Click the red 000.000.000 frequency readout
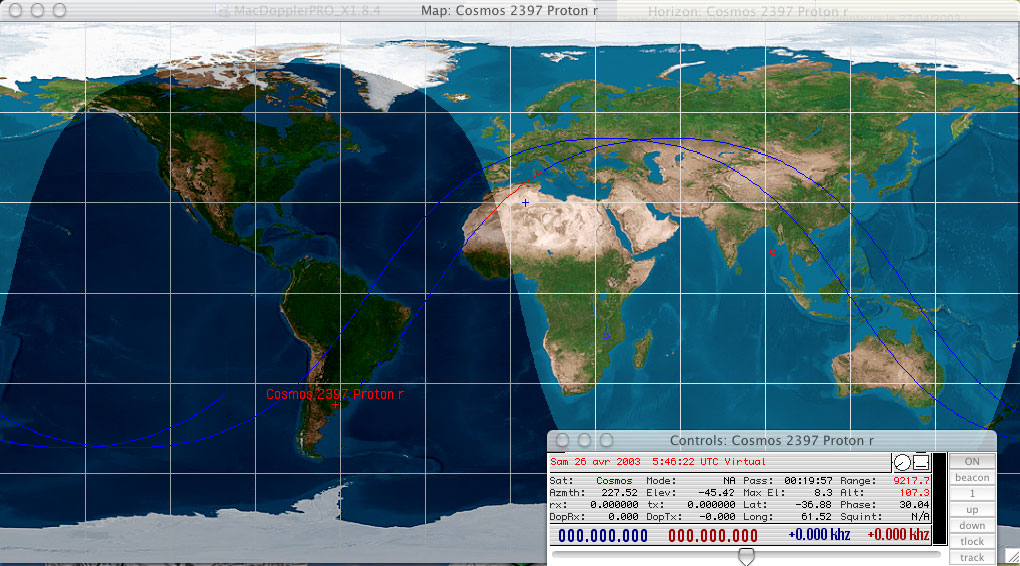Viewport: 1020px width, 566px height. 713,536
